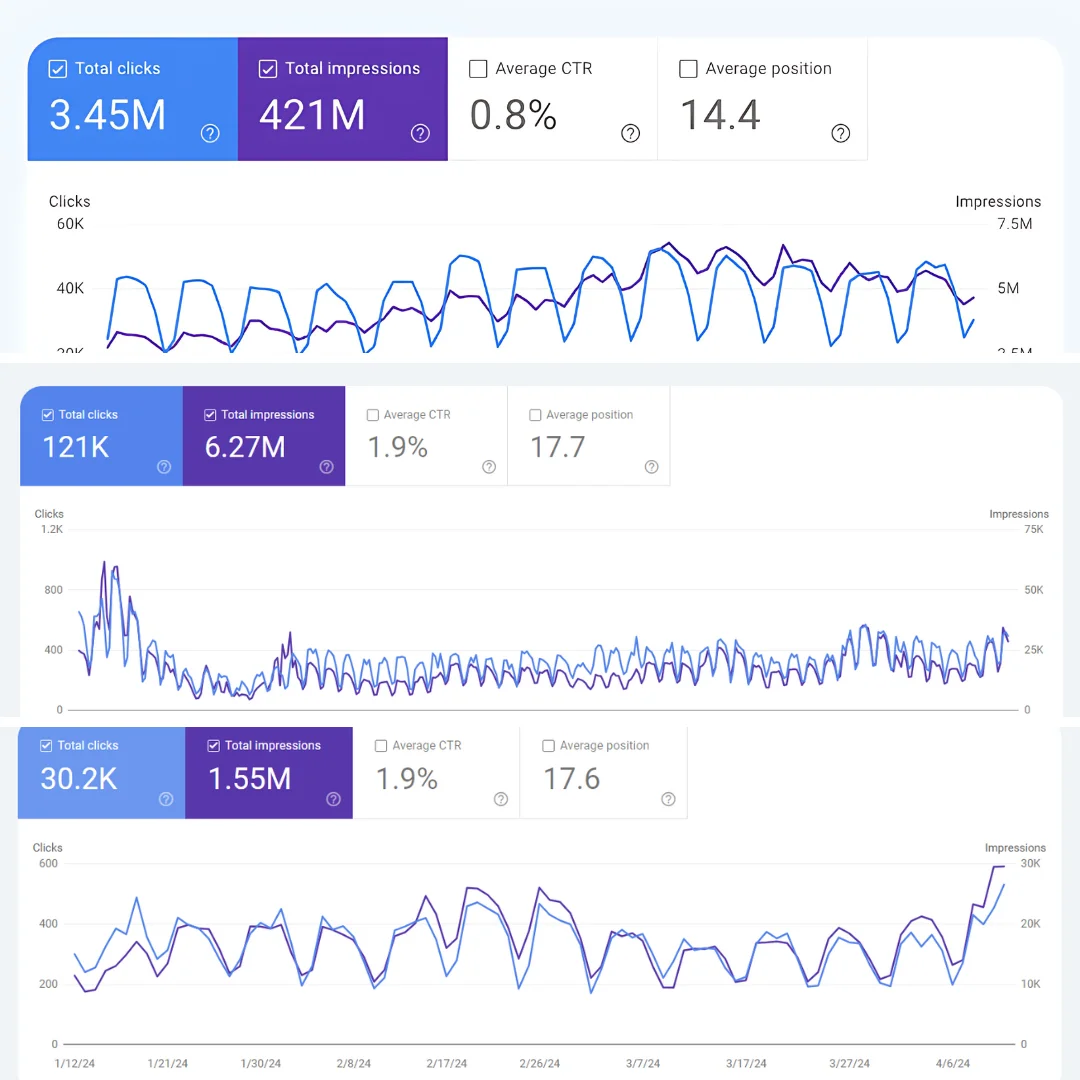Click help icon on 0.8% Average CTR card
This screenshot has width=1080, height=1080.
tap(630, 133)
